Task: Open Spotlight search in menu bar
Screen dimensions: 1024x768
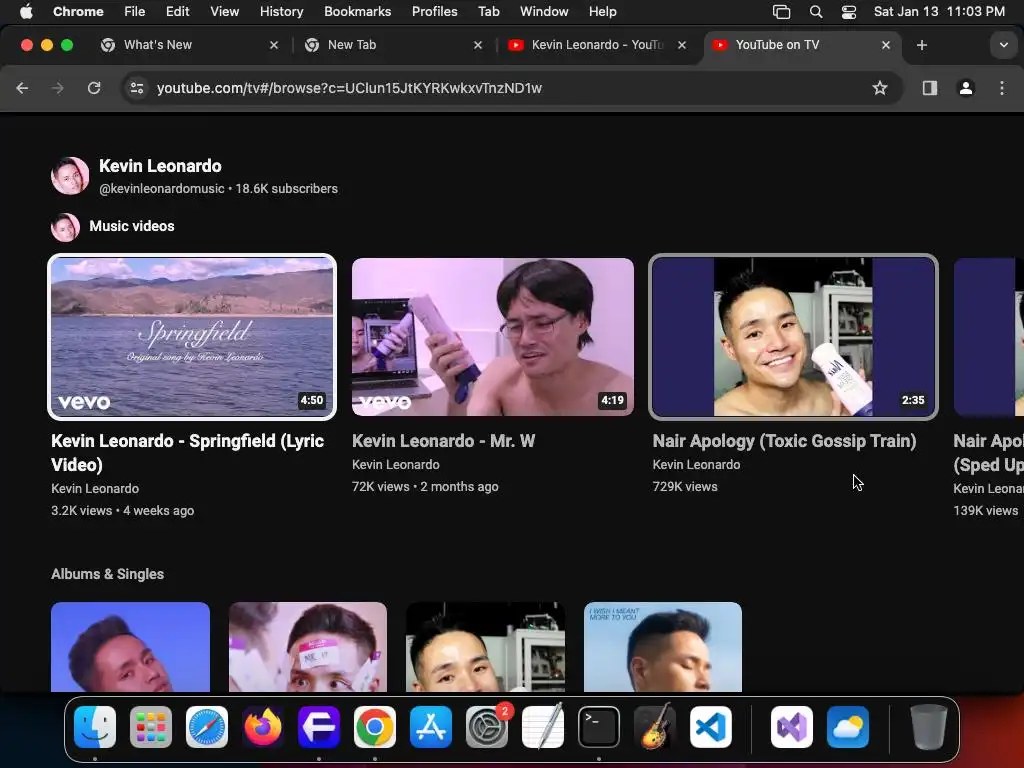Action: coord(816,11)
